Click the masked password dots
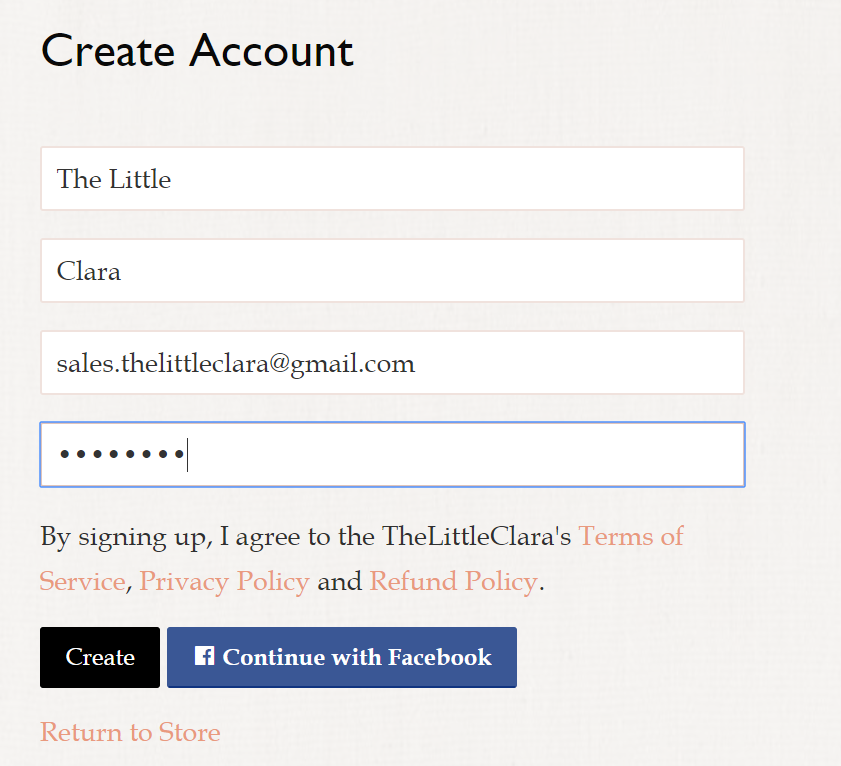841x766 pixels. pos(122,454)
